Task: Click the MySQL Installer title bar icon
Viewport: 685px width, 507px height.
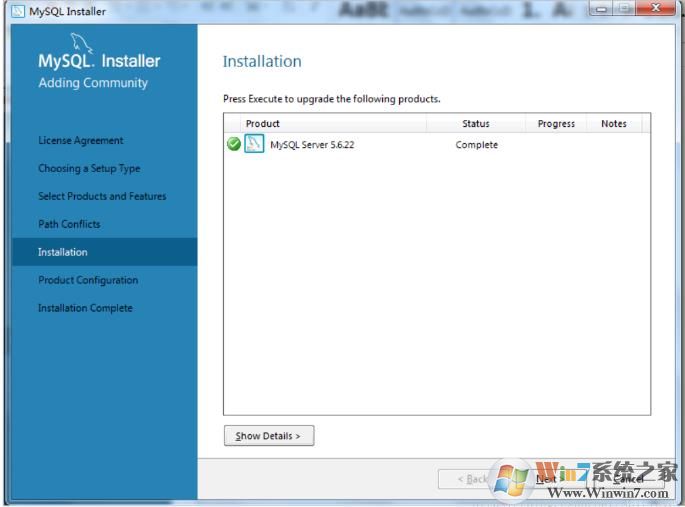Action: [x=19, y=12]
